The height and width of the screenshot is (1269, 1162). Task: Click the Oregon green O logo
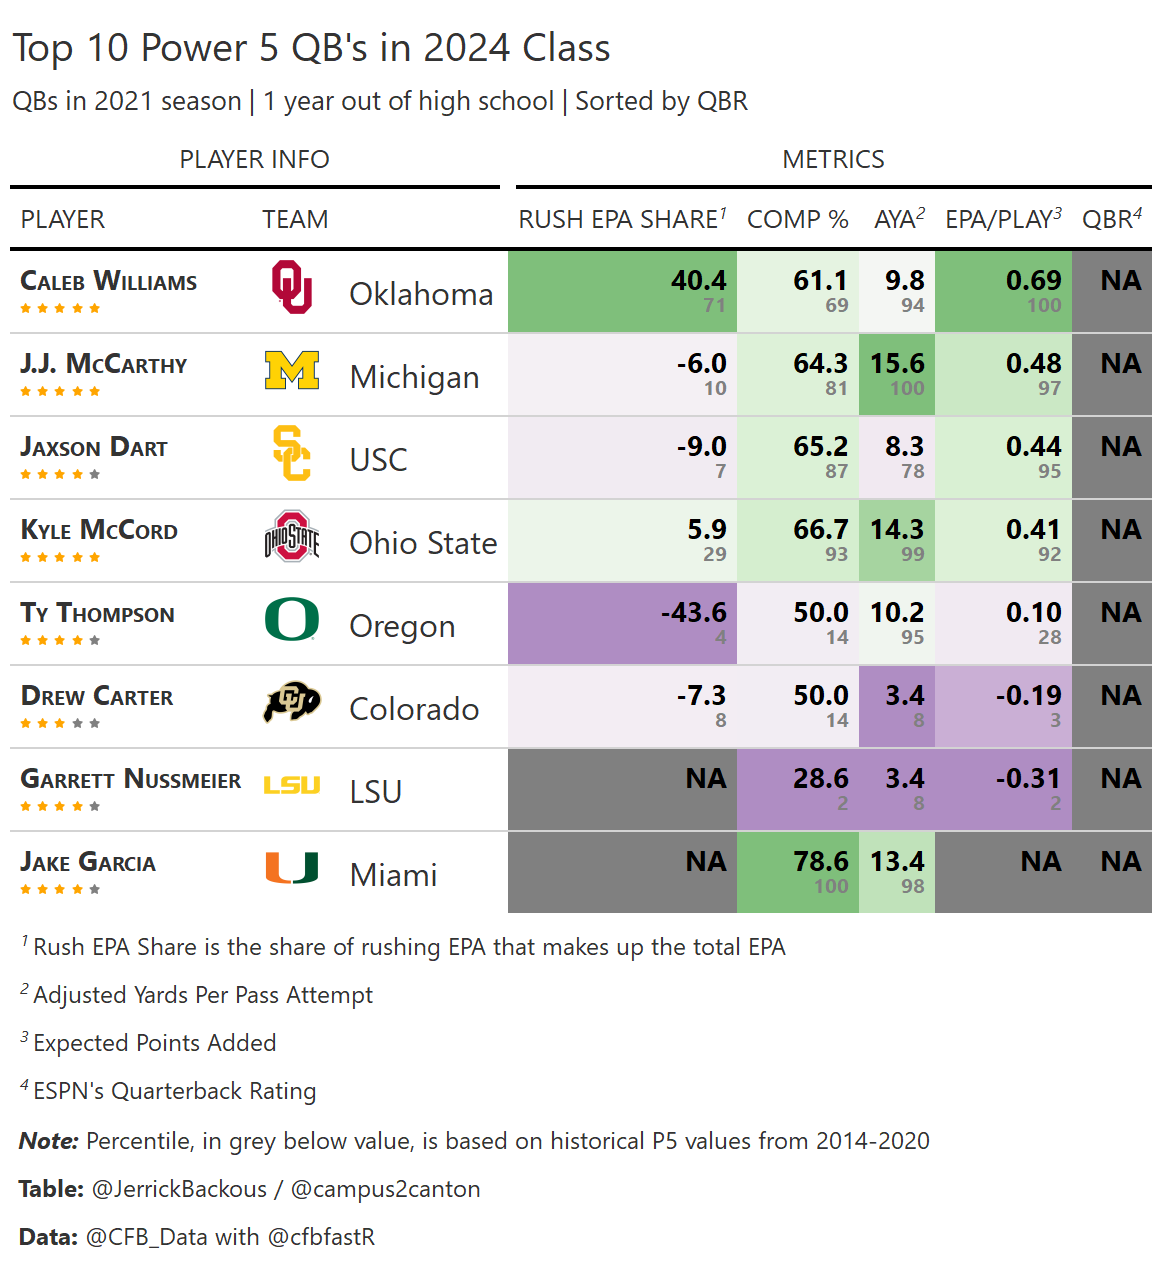pyautogui.click(x=292, y=620)
